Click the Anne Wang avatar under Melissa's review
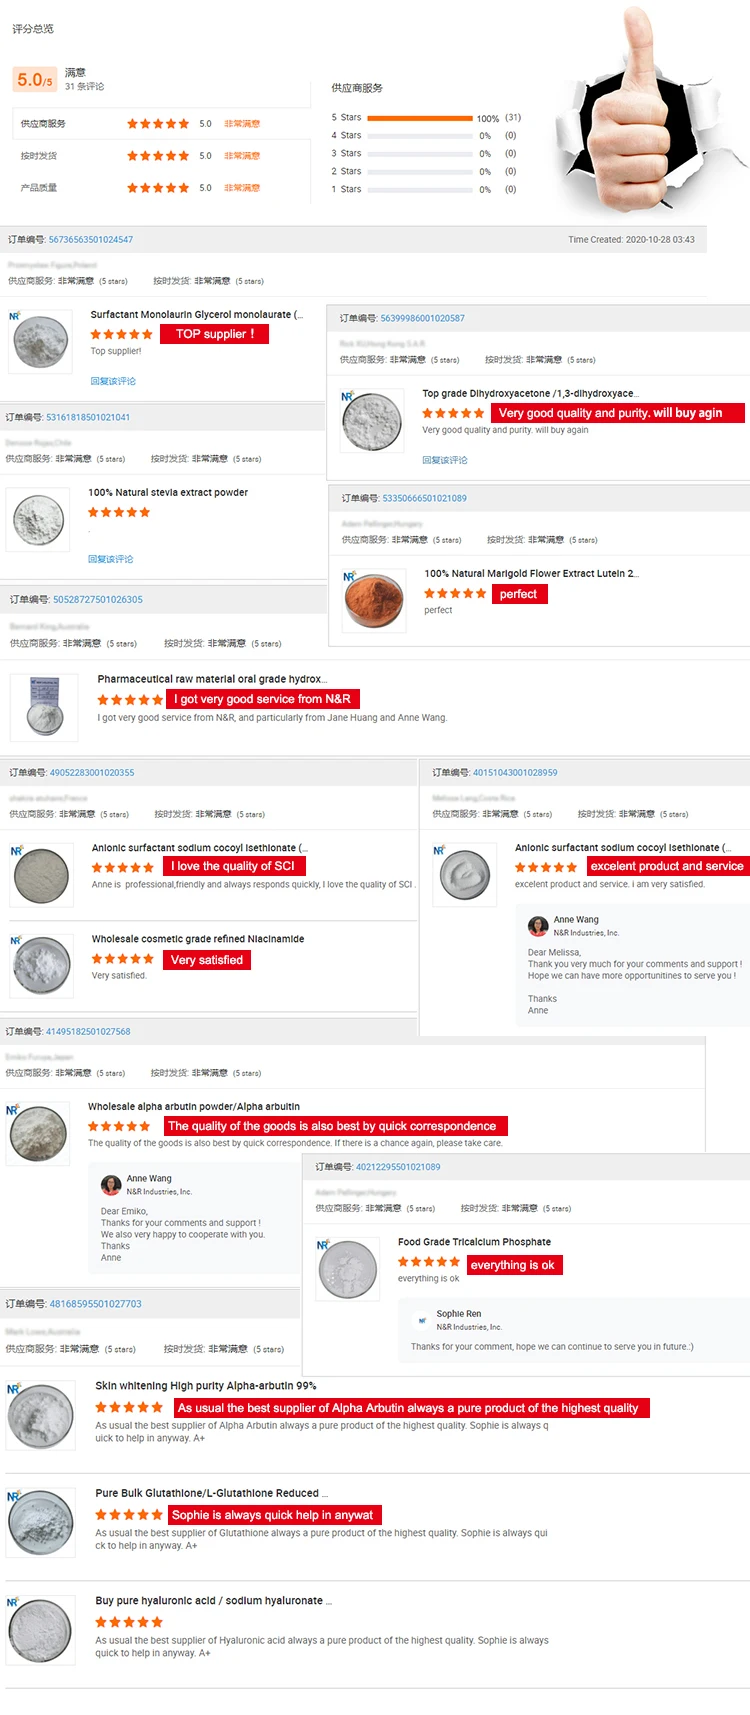Viewport: 750px width, 1715px height. point(538,925)
